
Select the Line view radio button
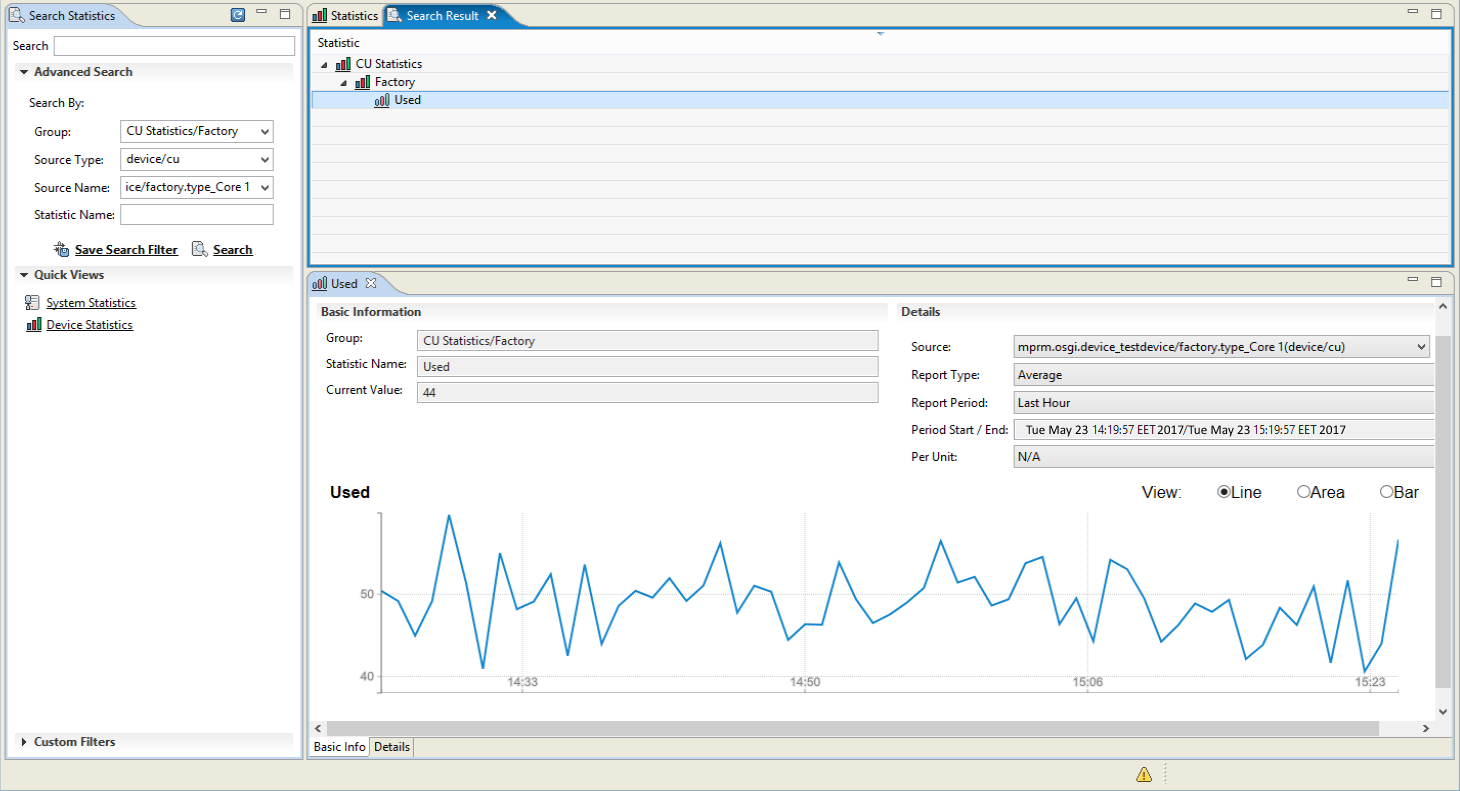pyautogui.click(x=1223, y=492)
